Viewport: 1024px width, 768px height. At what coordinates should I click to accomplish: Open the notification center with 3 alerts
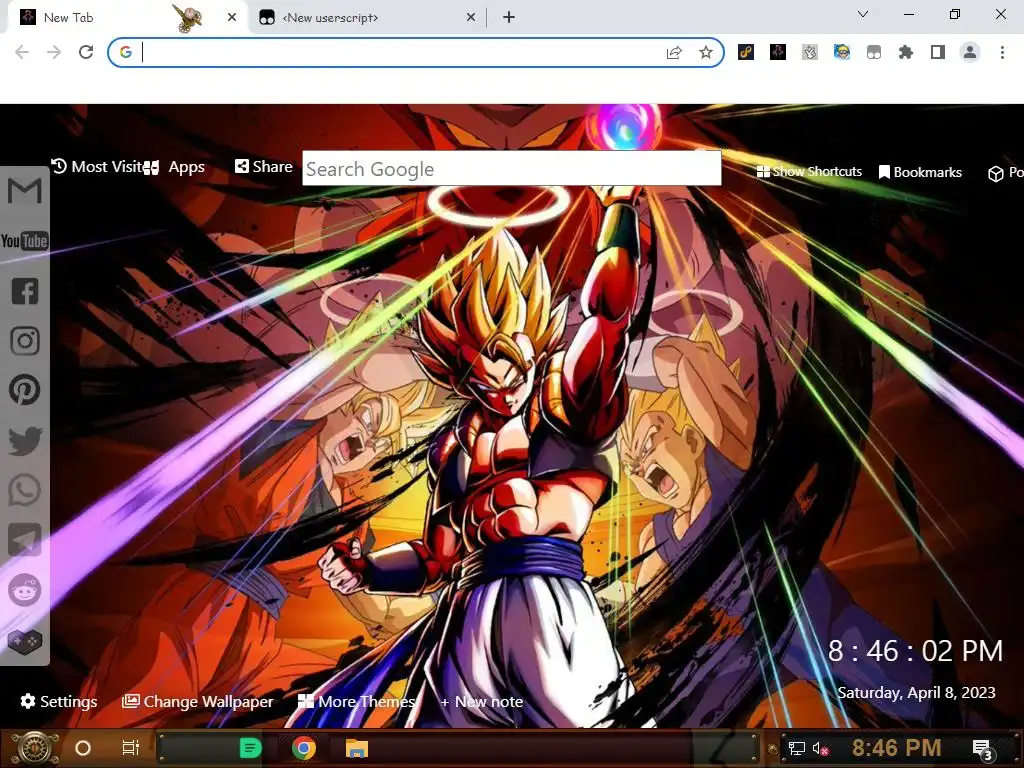[x=983, y=750]
